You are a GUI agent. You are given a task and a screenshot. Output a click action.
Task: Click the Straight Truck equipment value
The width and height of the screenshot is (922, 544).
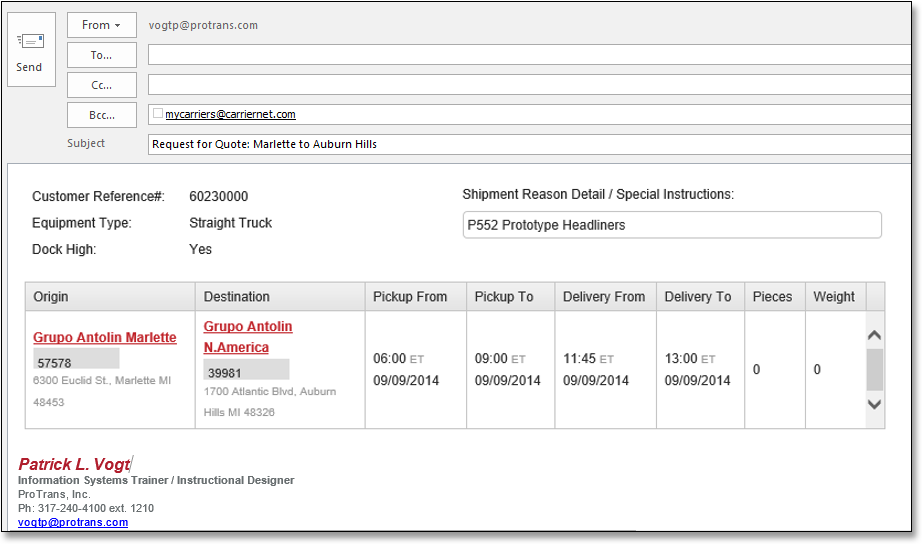(230, 223)
